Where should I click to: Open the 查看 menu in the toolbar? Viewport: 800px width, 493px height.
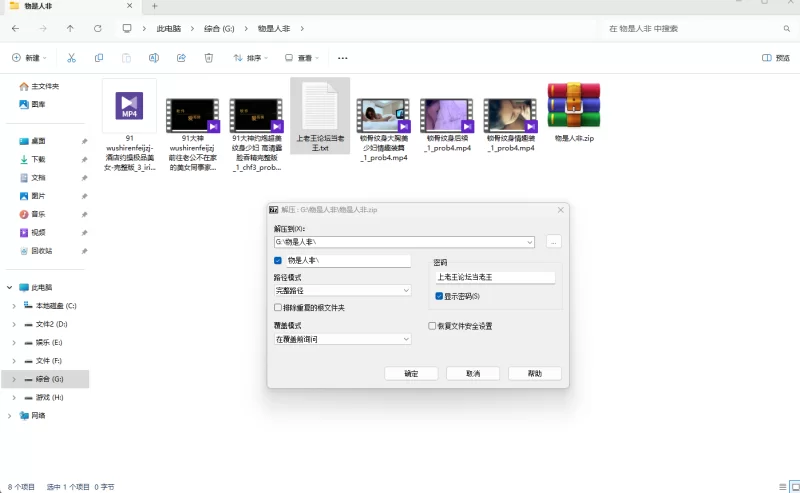pos(303,58)
